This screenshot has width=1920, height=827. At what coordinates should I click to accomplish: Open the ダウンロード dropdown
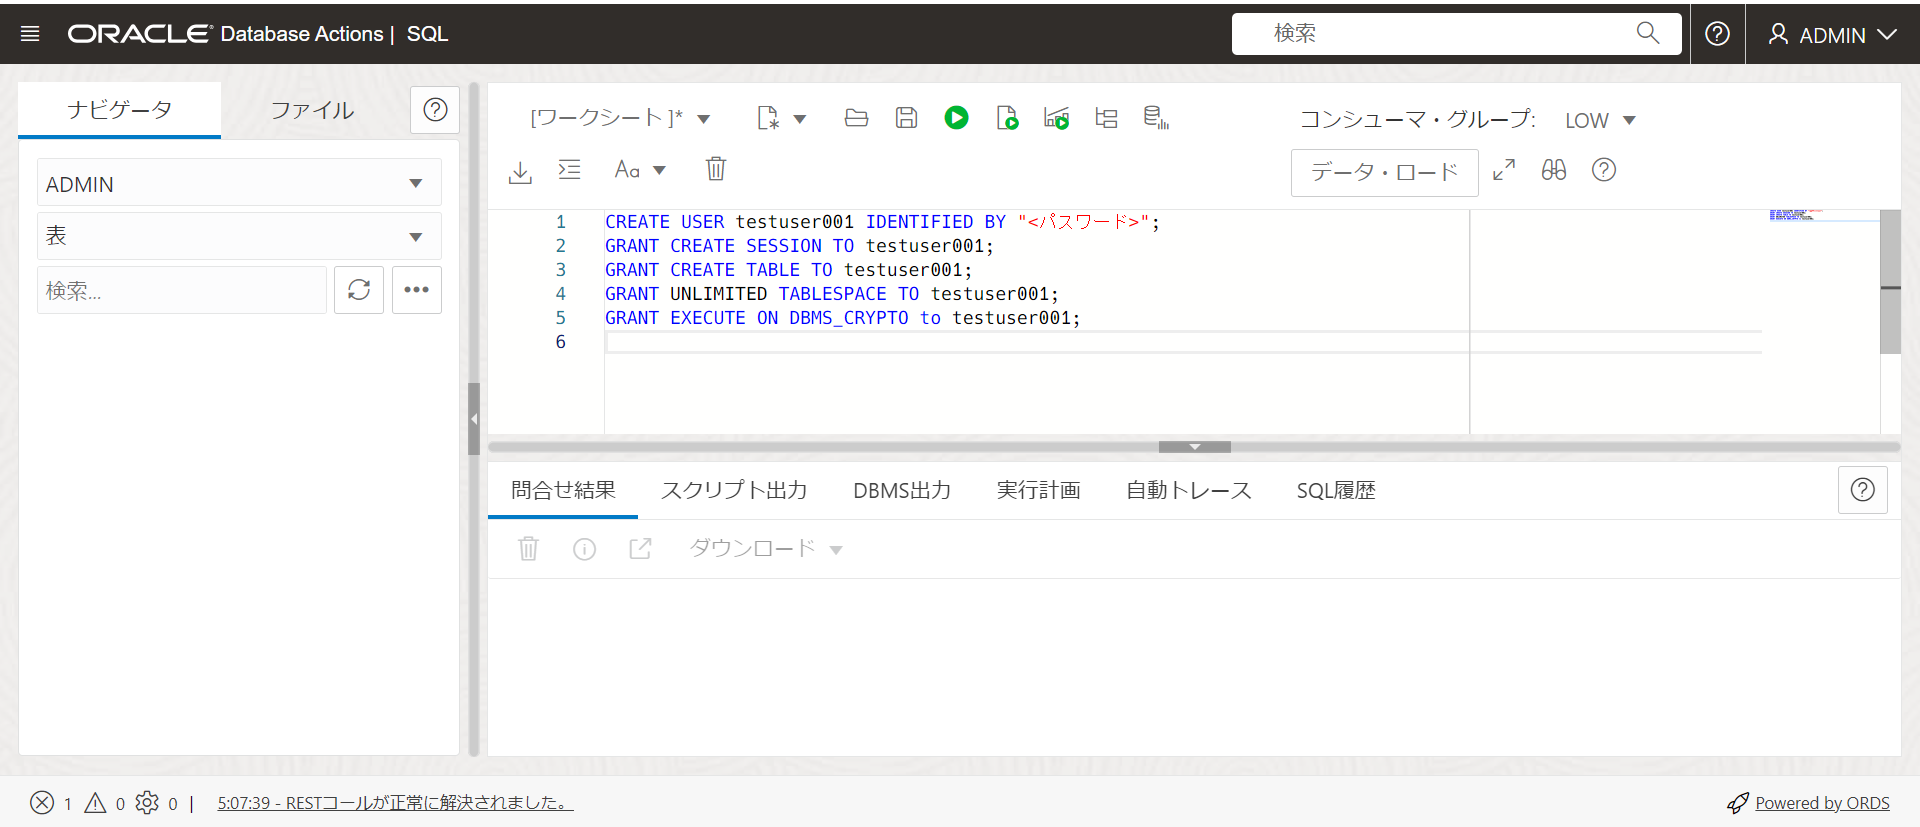[766, 548]
